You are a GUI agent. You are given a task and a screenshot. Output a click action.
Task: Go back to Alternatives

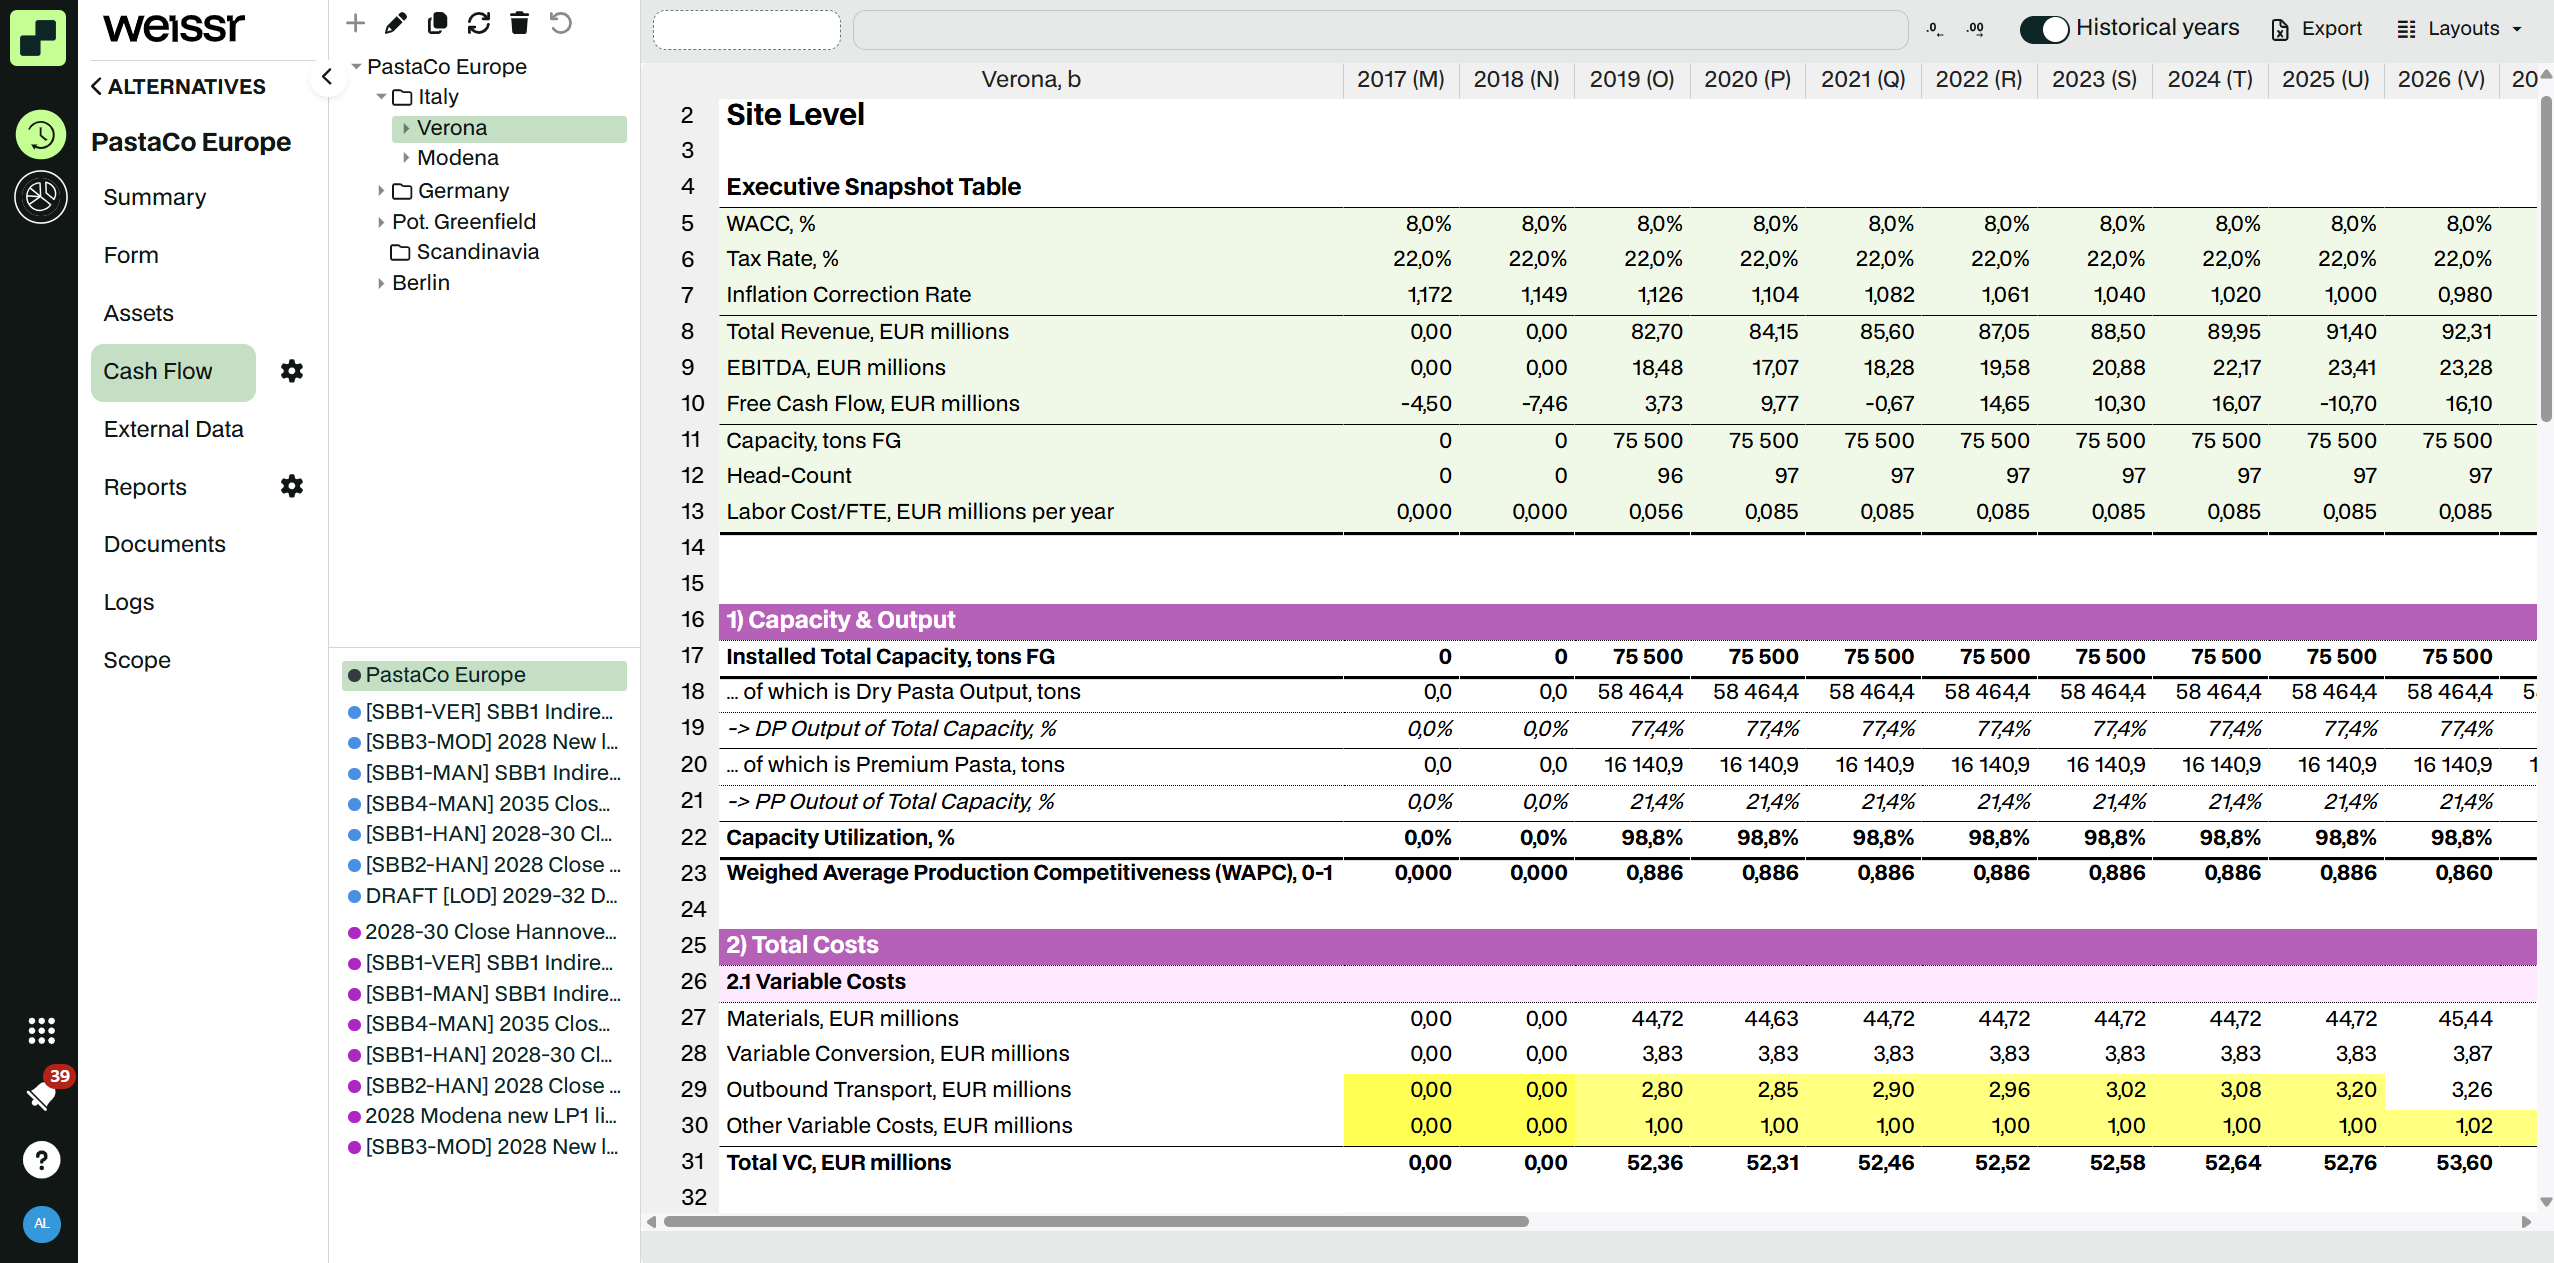(179, 87)
